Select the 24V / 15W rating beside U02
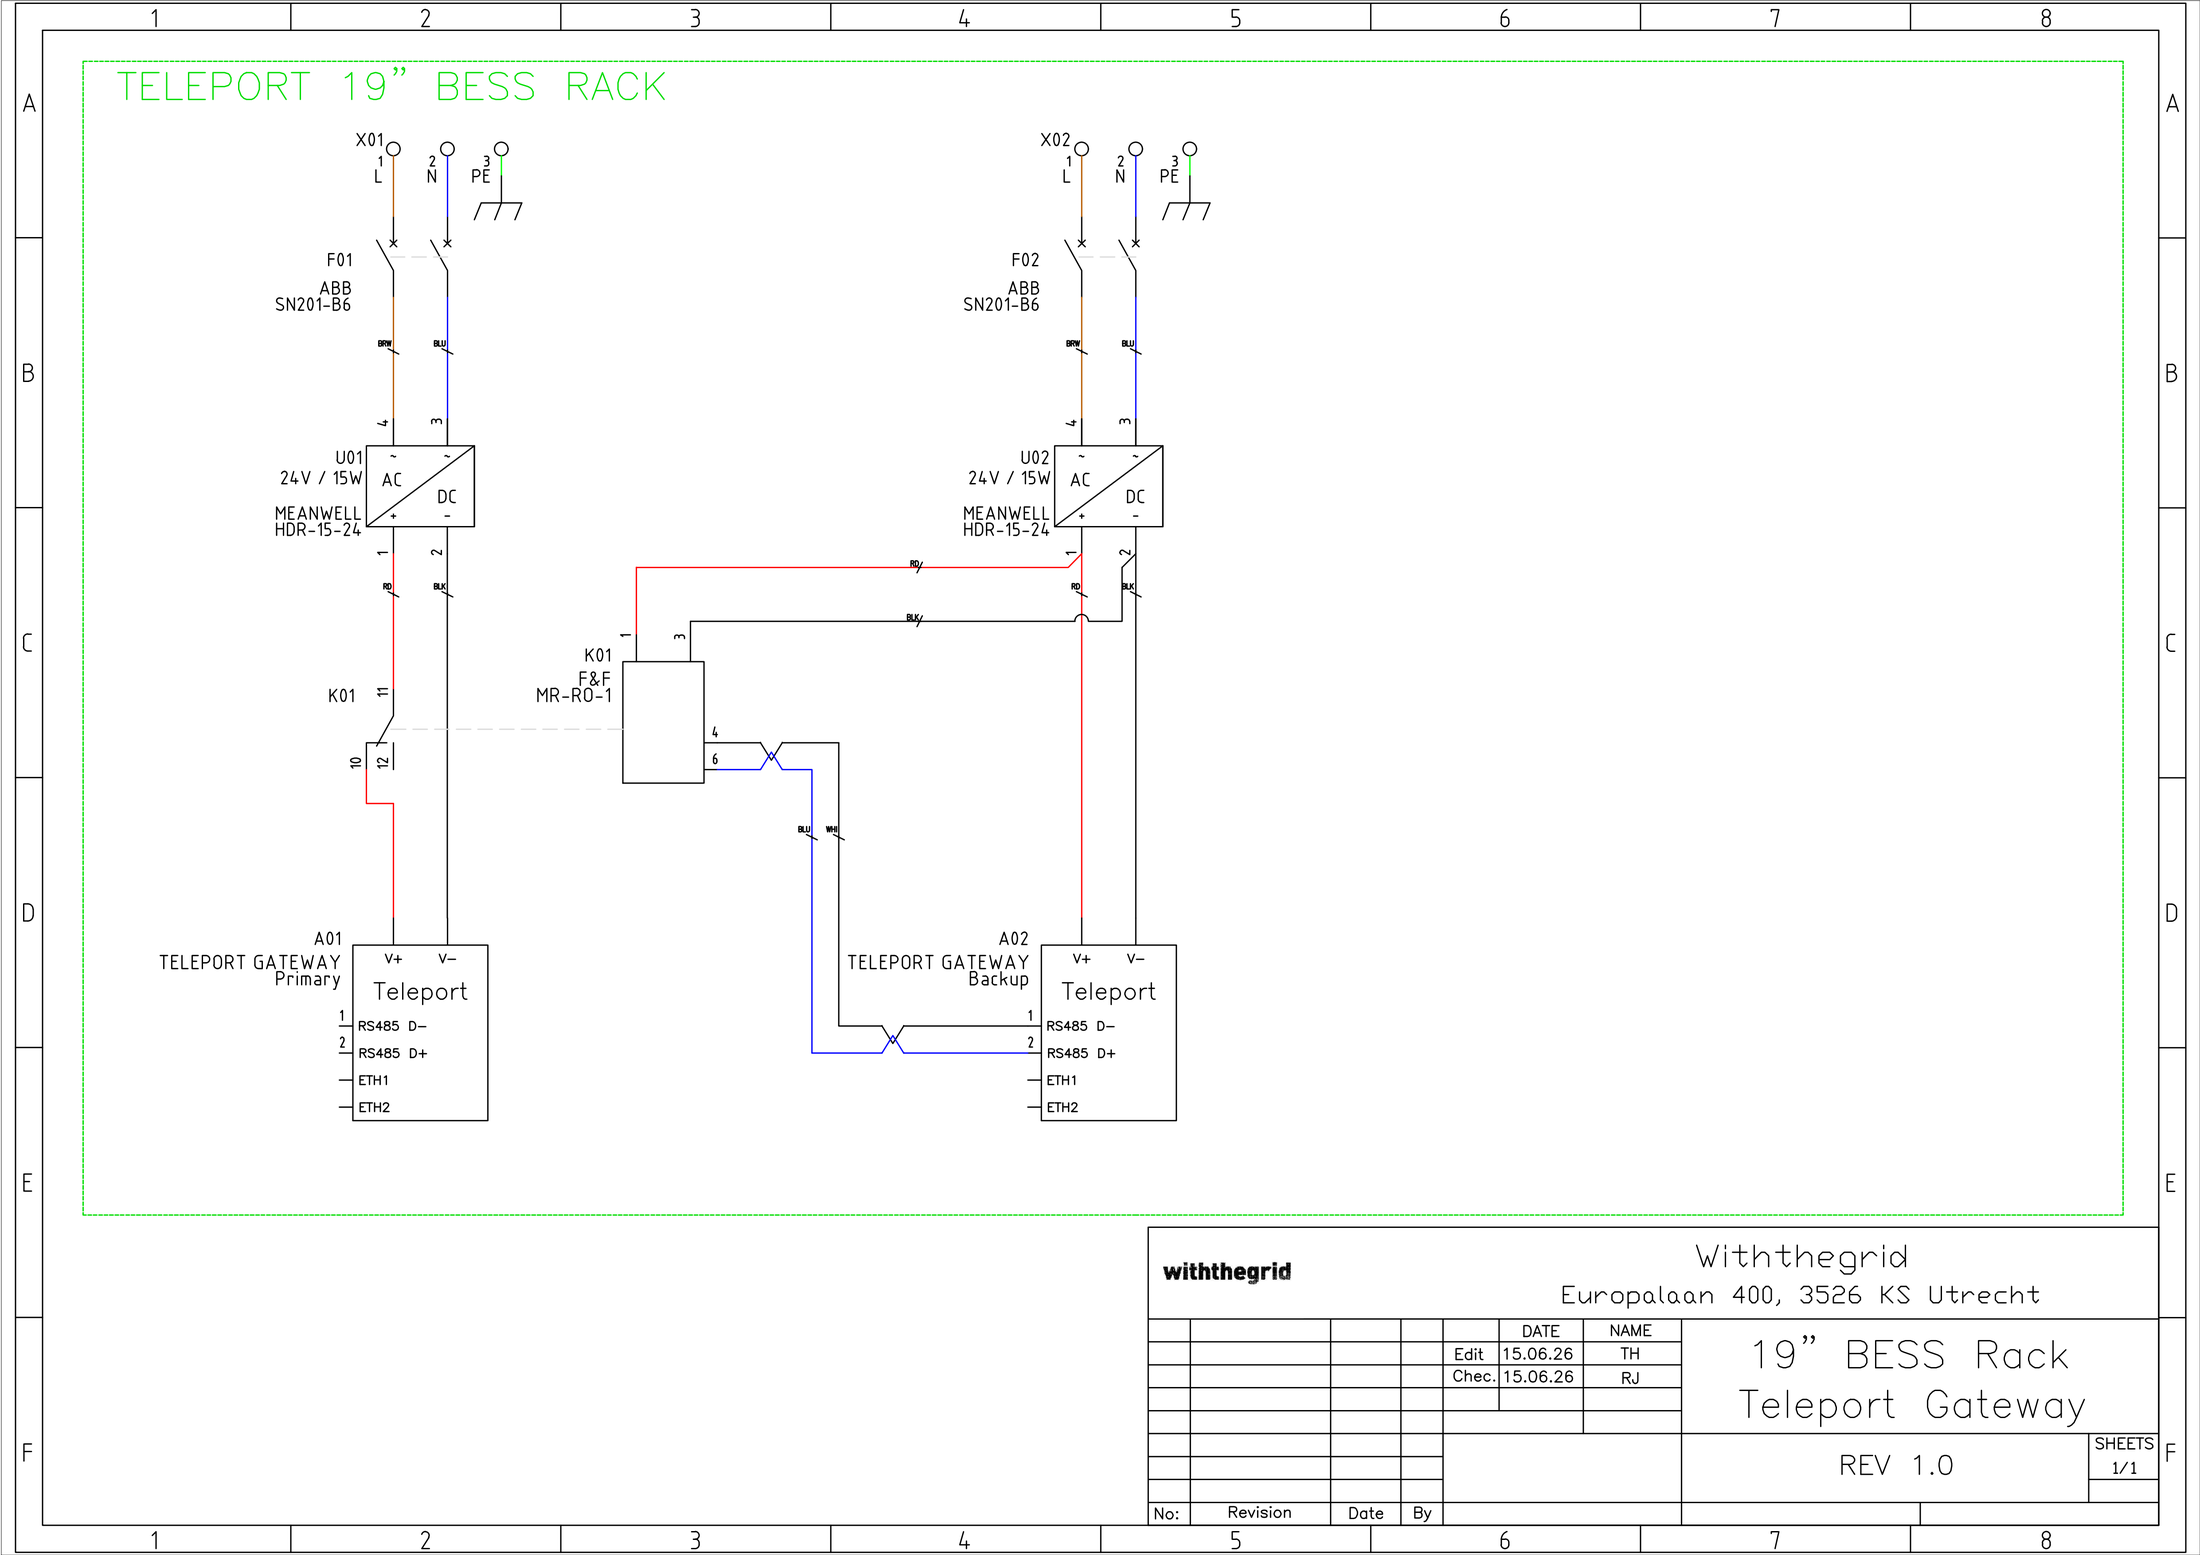 (1009, 478)
